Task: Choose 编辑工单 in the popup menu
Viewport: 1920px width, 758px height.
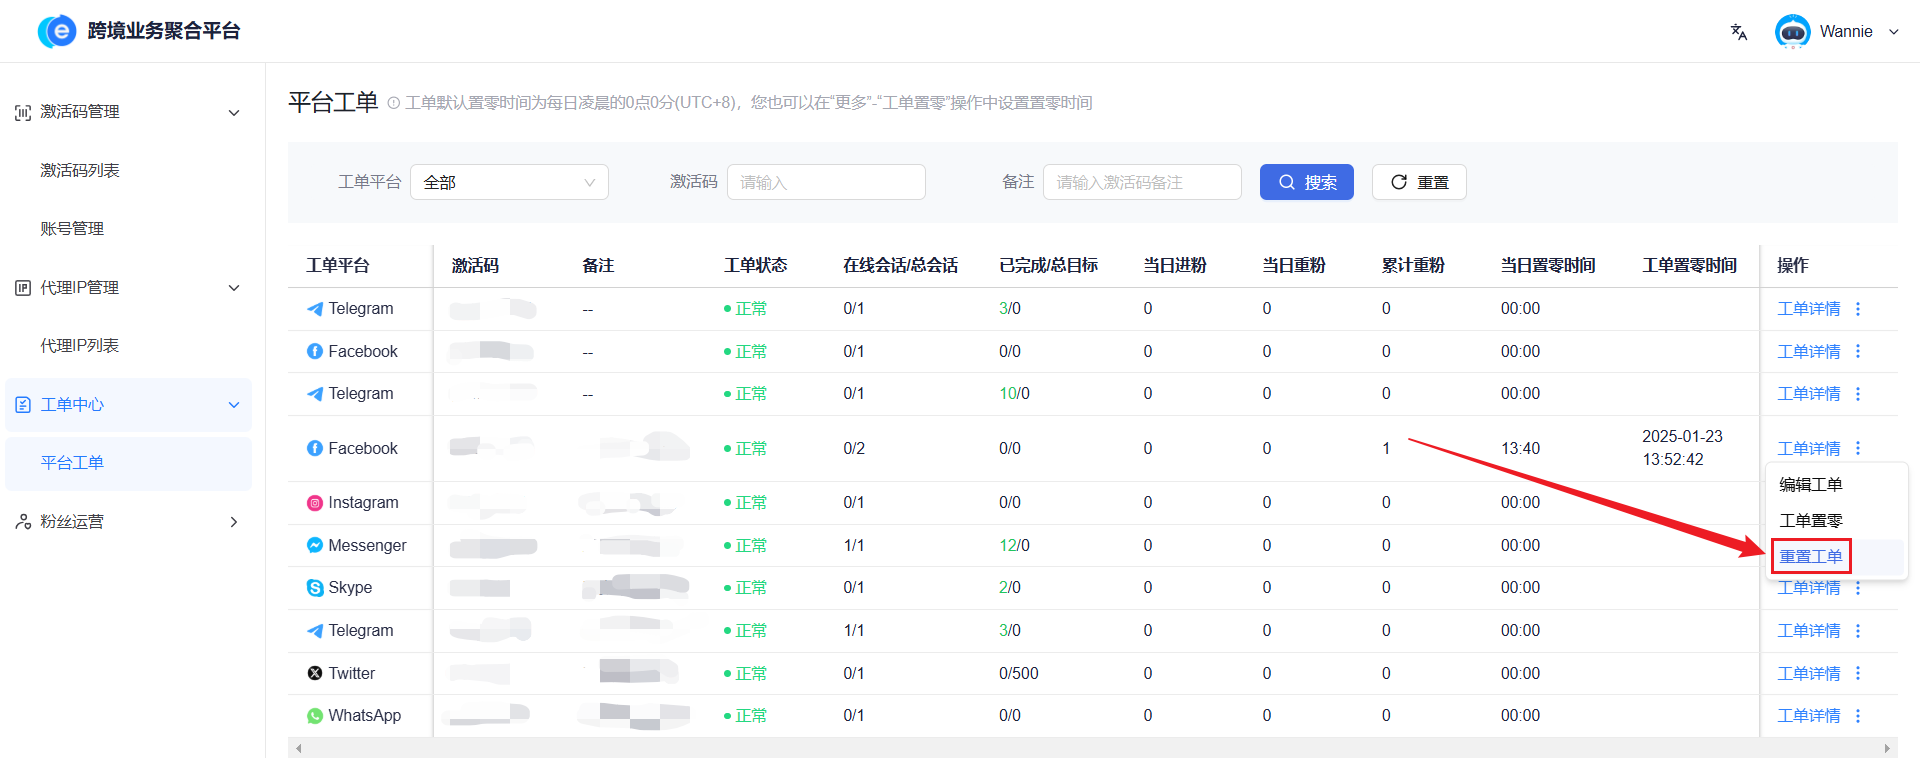Action: (1810, 484)
